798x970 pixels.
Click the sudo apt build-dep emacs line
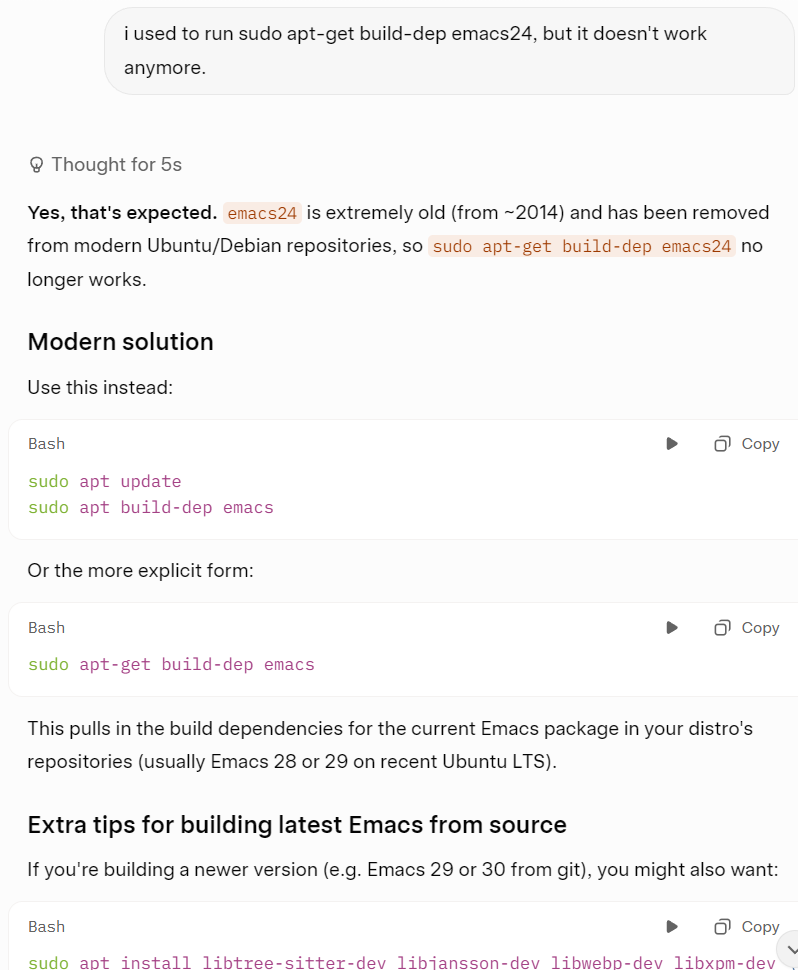click(x=150, y=507)
